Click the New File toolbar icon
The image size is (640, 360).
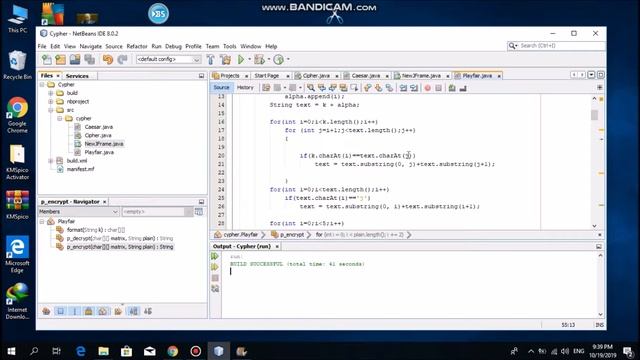47,60
